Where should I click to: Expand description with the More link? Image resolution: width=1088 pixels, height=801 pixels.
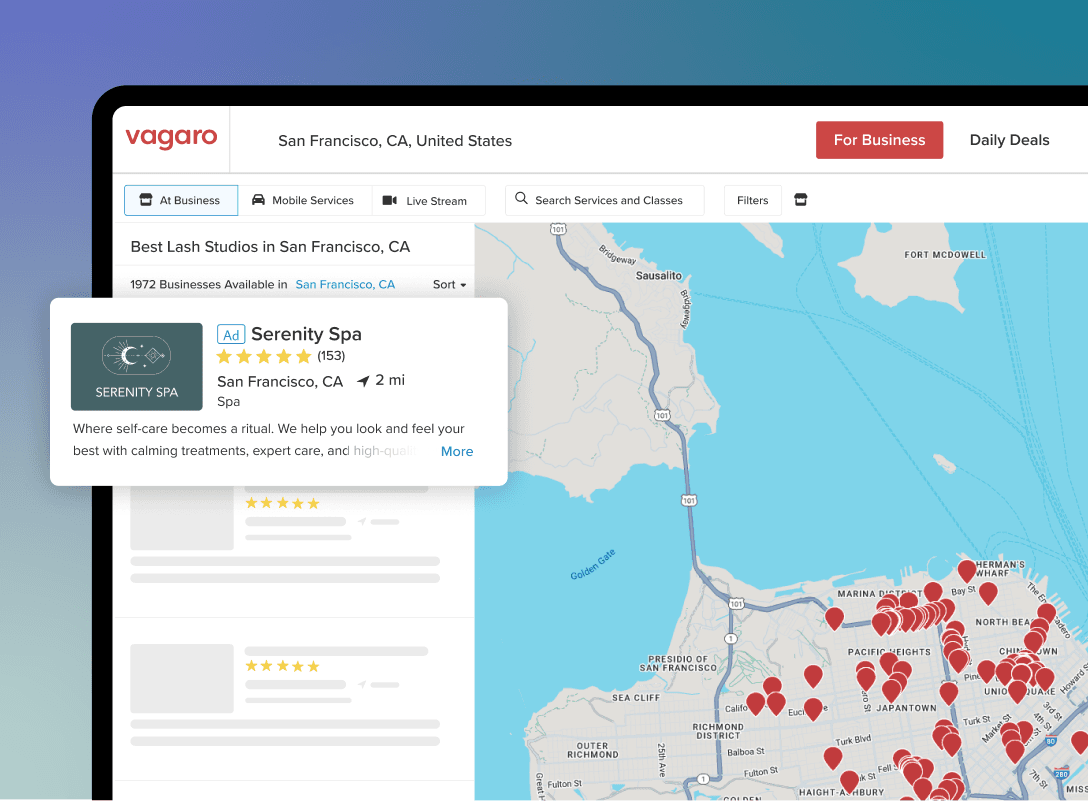457,451
